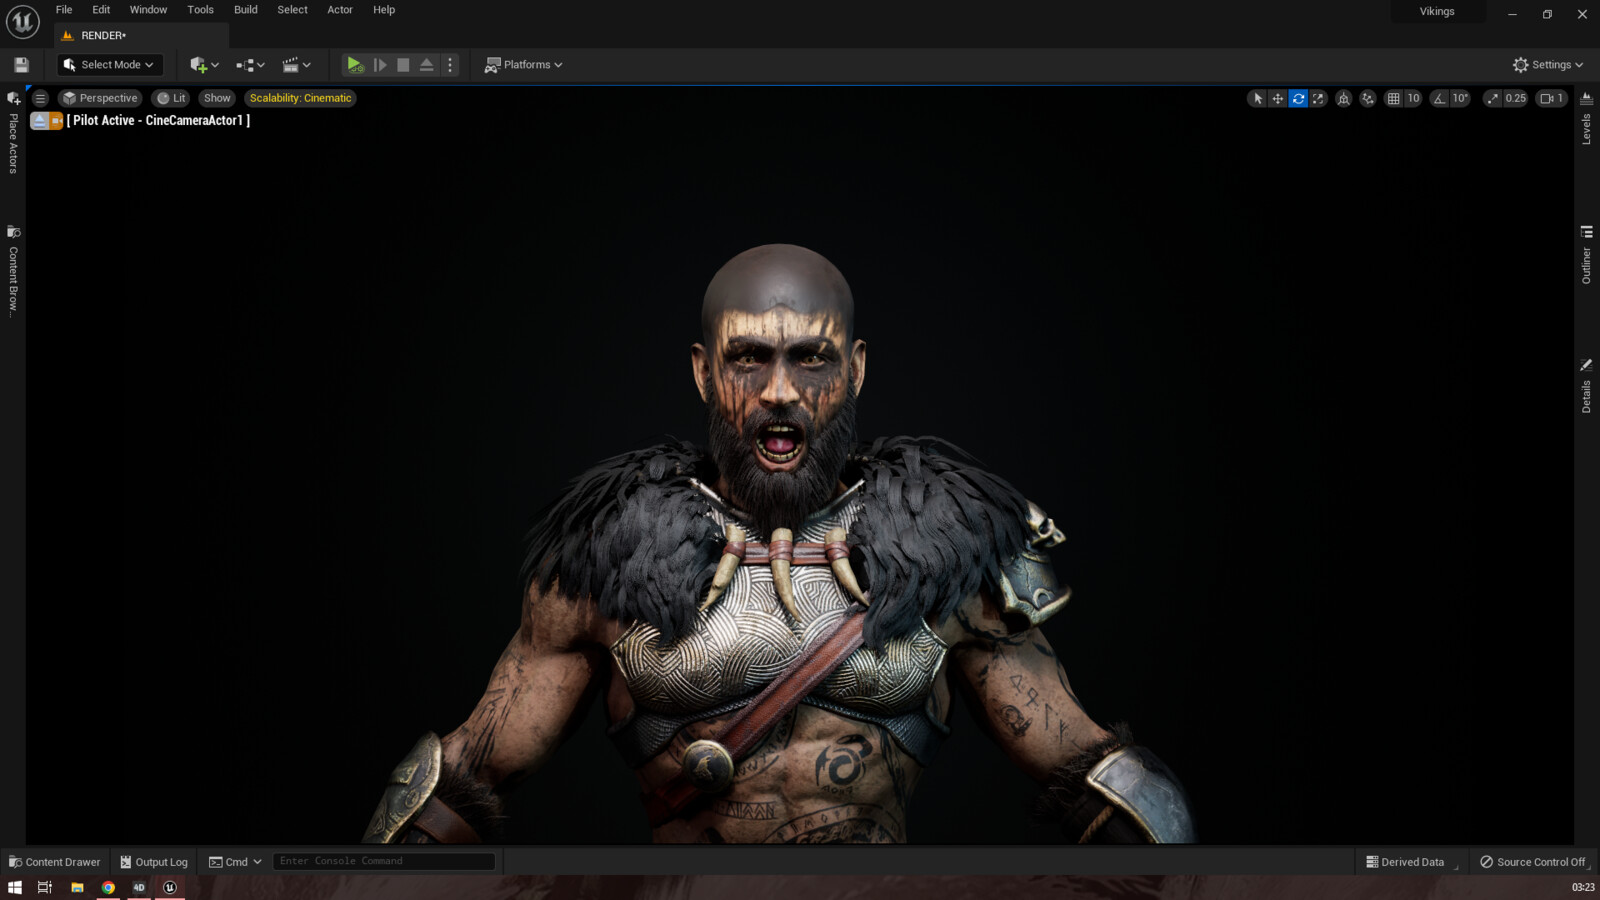The image size is (1600, 900).
Task: Open the Content Browser side panel
Action: pos(13,271)
